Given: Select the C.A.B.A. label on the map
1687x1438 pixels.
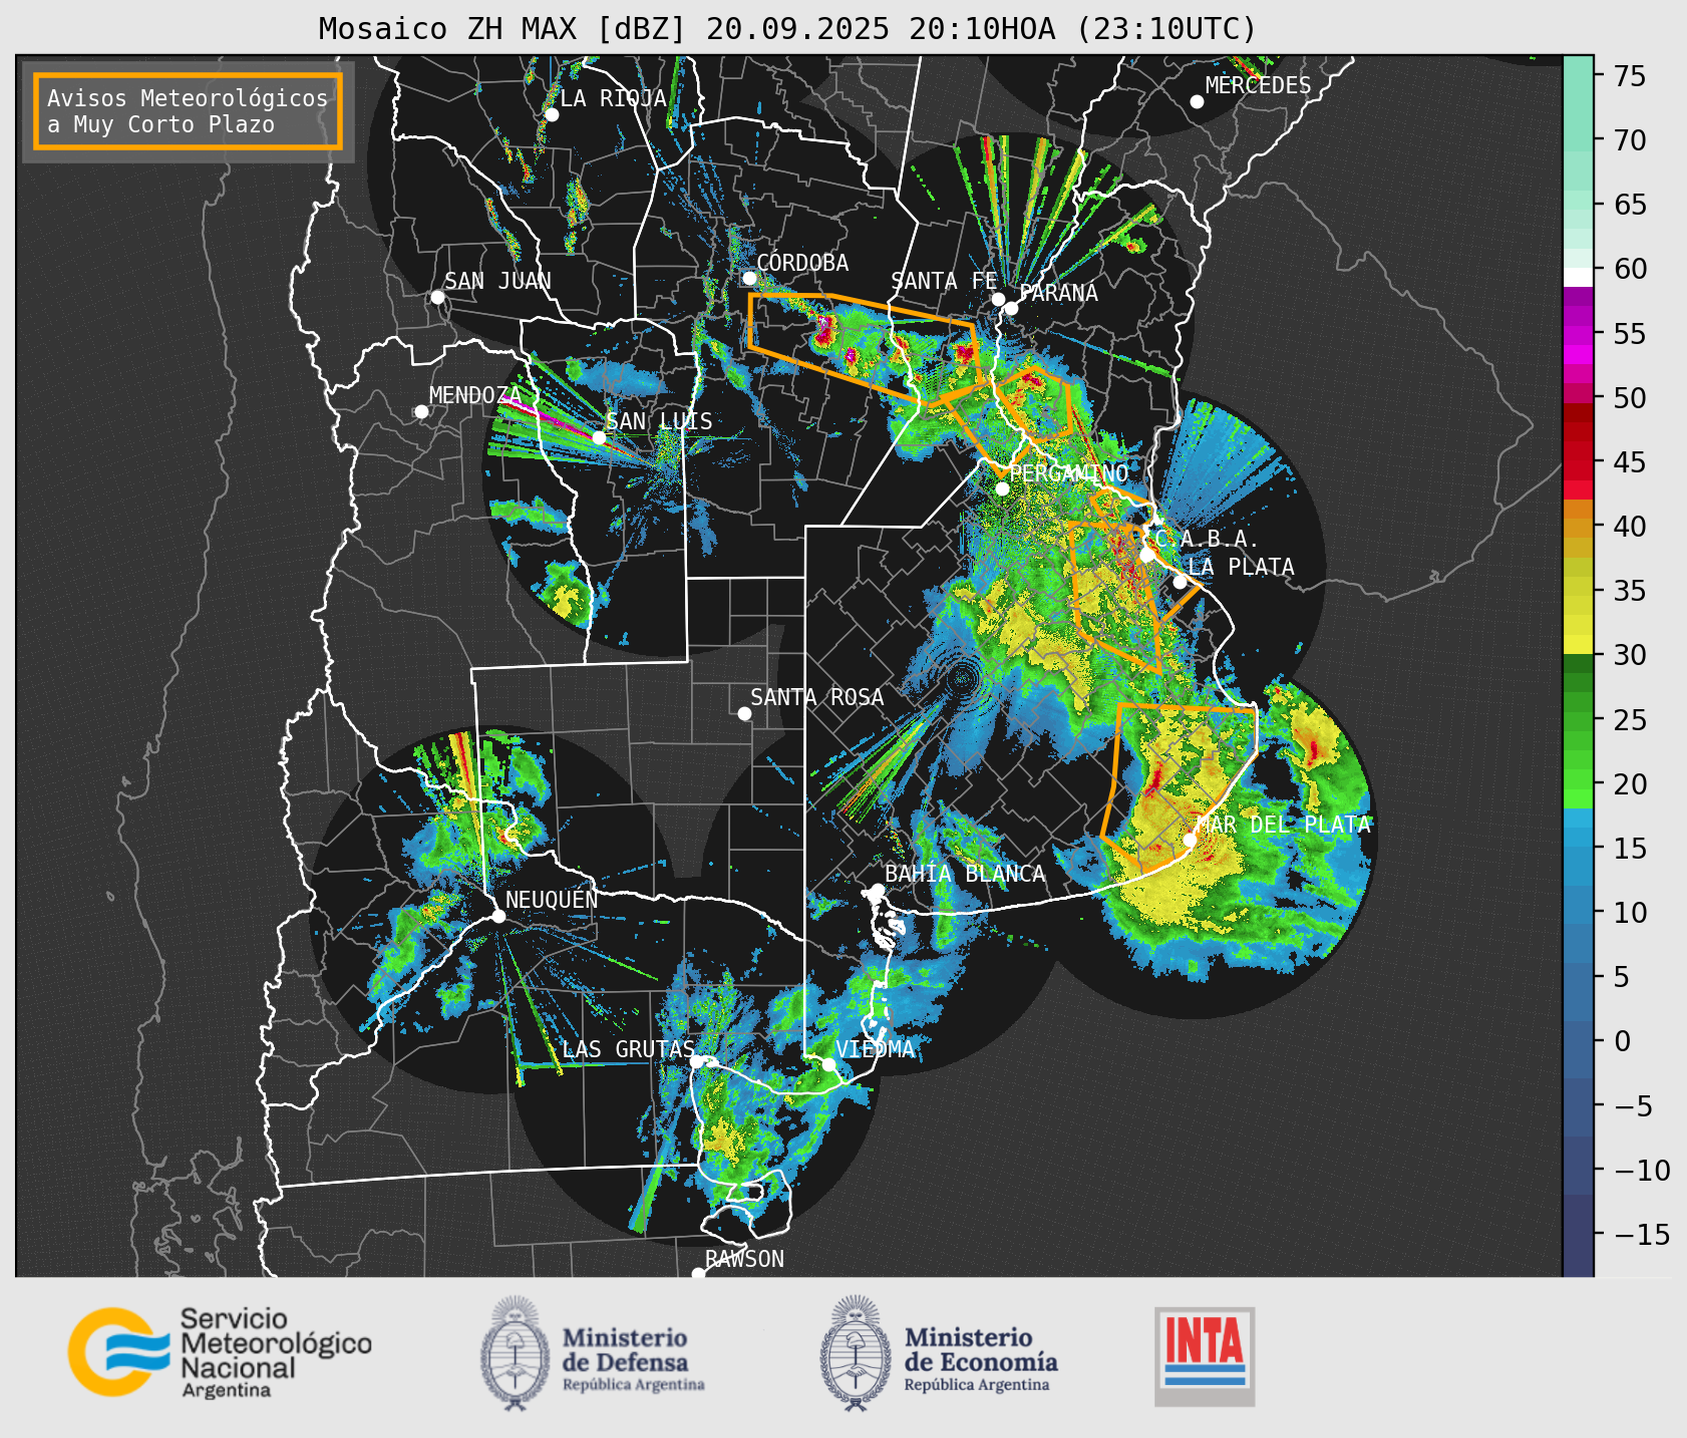Looking at the screenshot, I should click(x=1206, y=539).
